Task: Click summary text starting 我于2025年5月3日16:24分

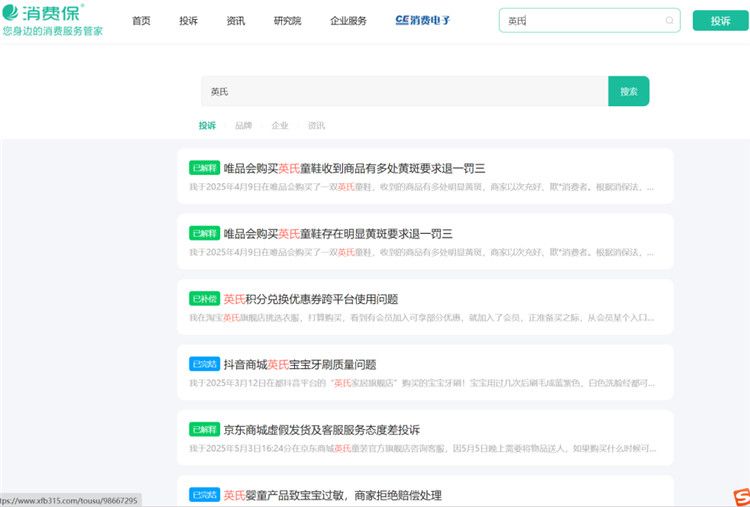Action: [422, 449]
